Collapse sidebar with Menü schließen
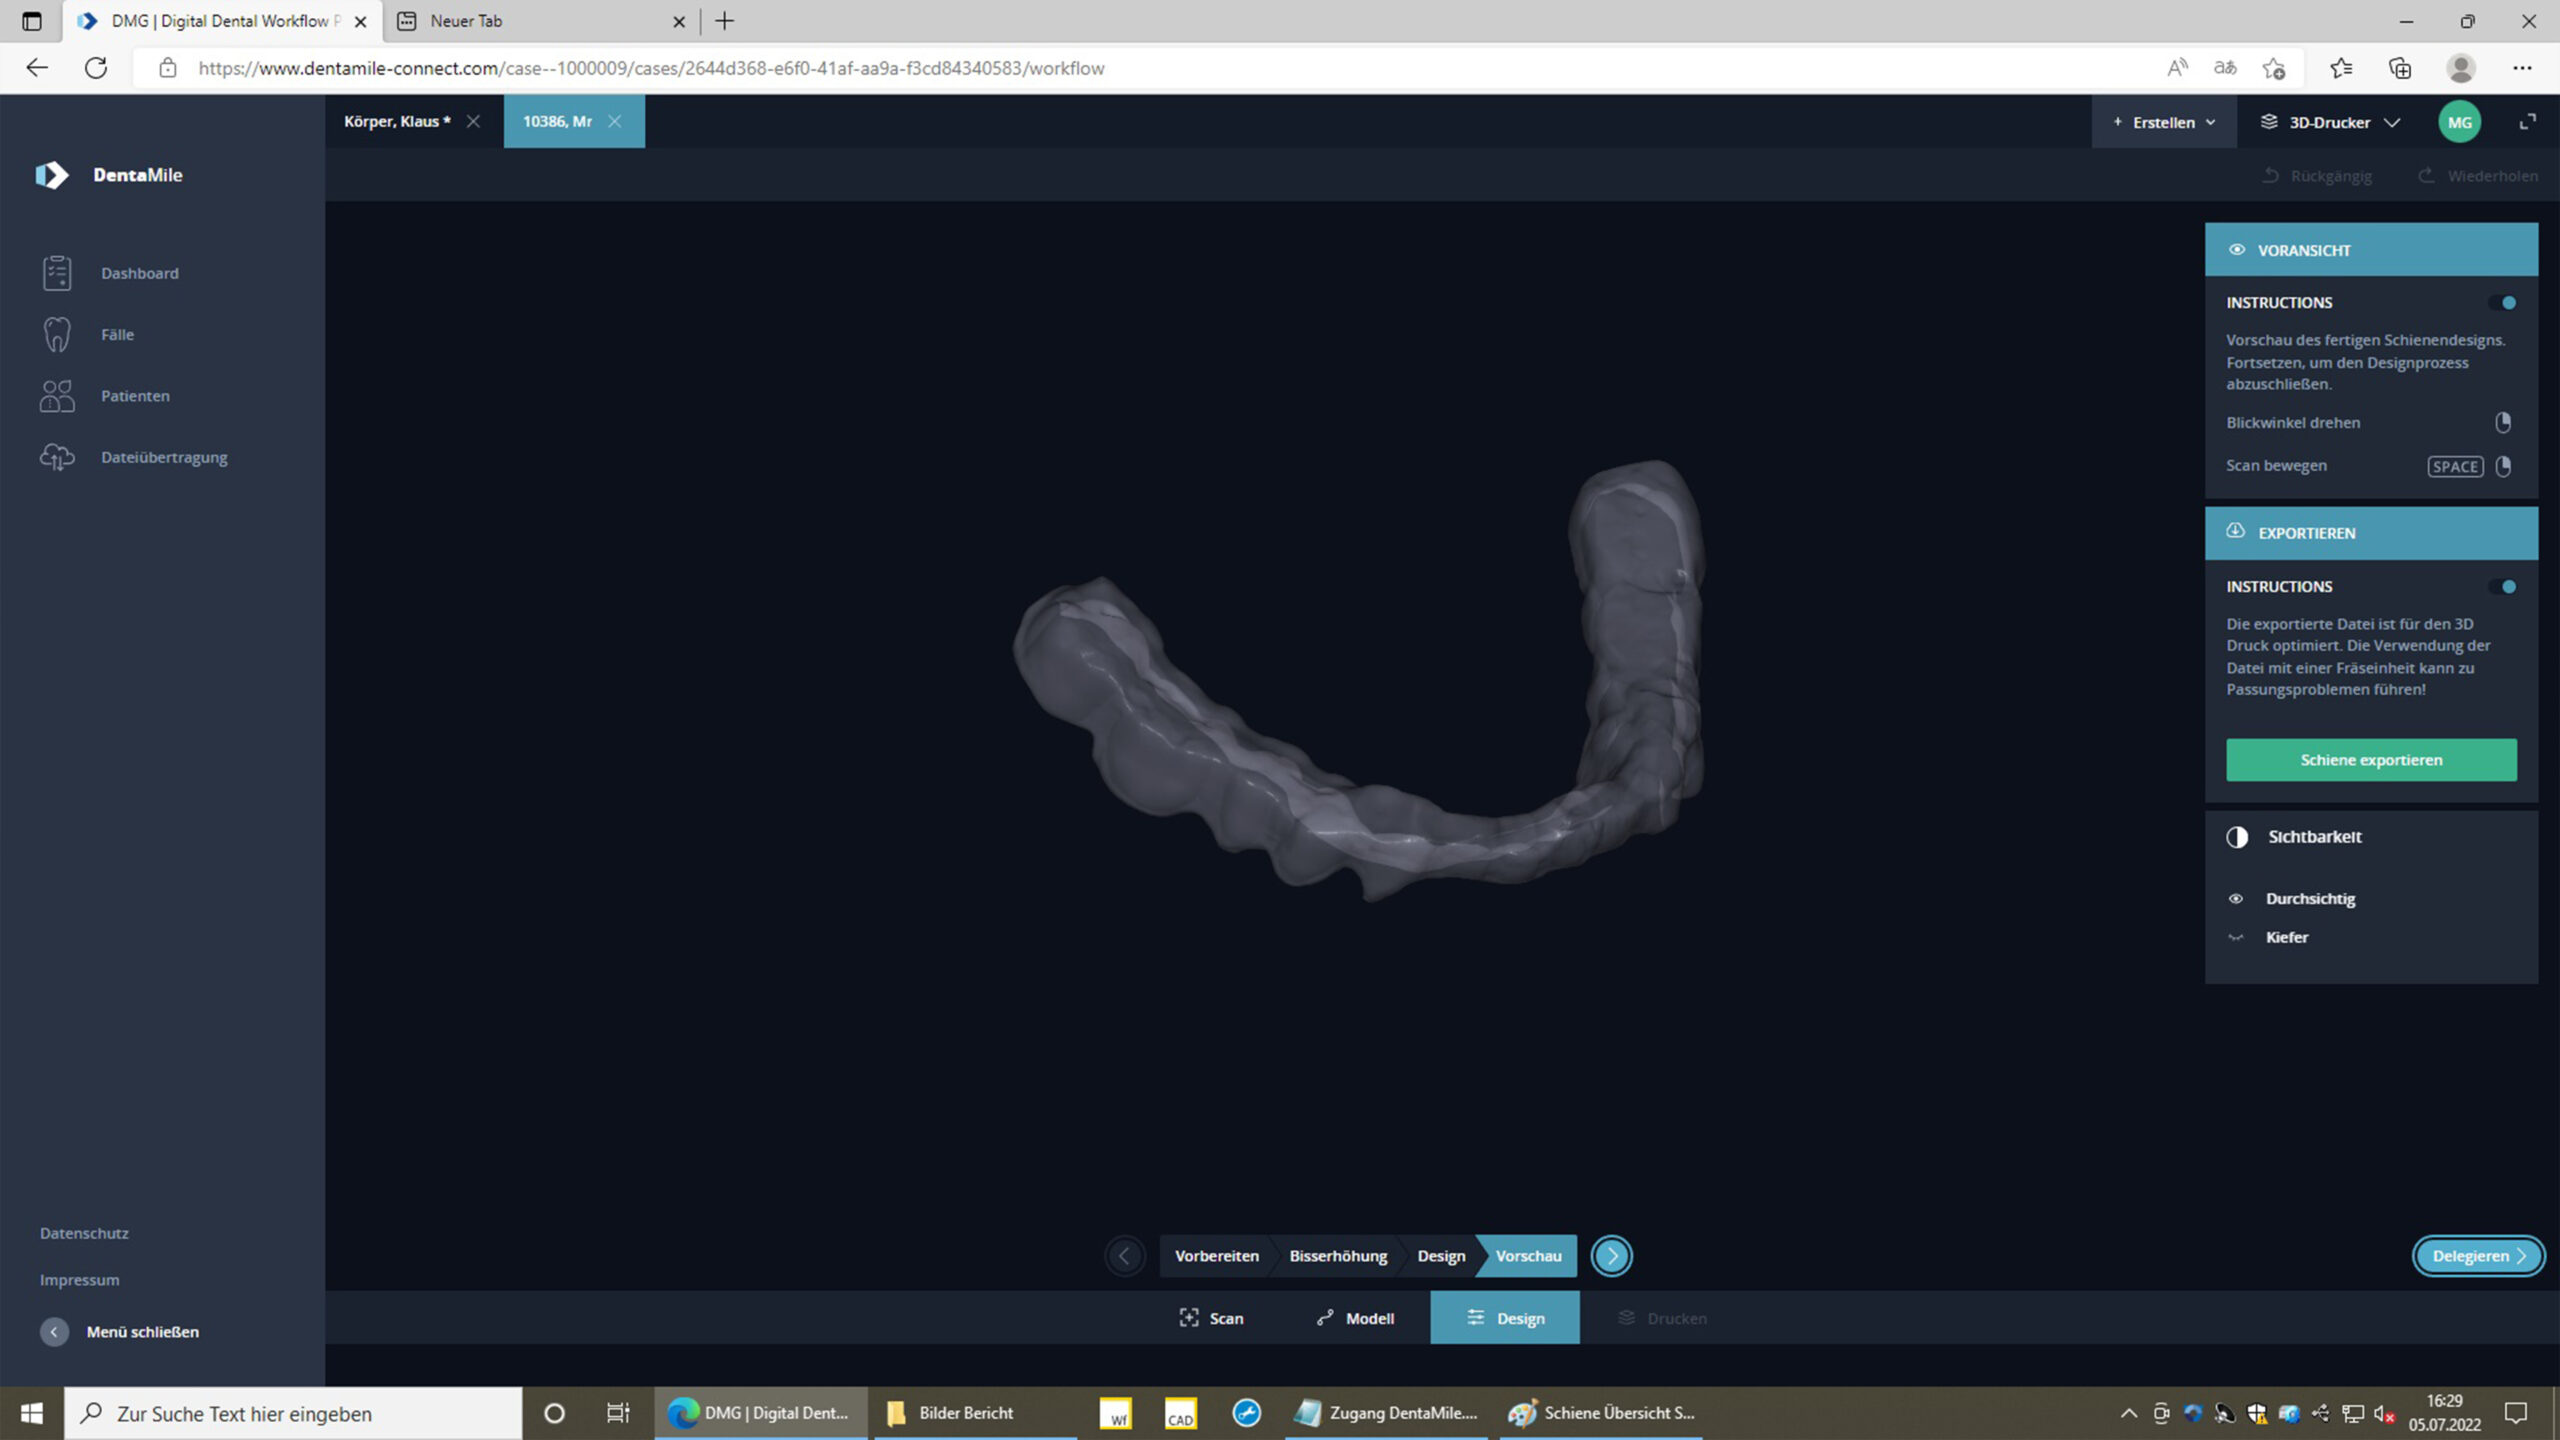Viewport: 2560px width, 1440px height. 54,1332
